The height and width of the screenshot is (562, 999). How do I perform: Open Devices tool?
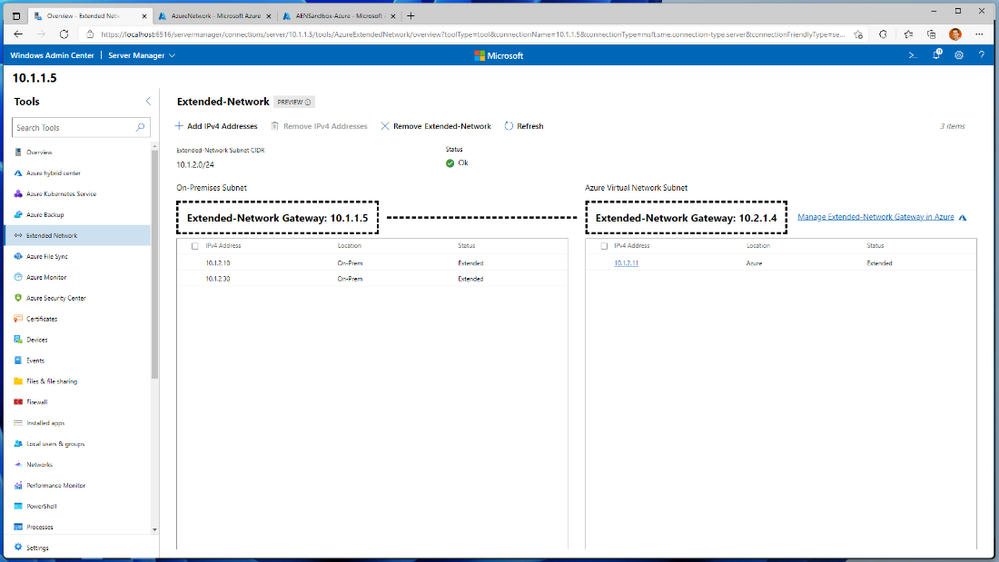(x=36, y=340)
